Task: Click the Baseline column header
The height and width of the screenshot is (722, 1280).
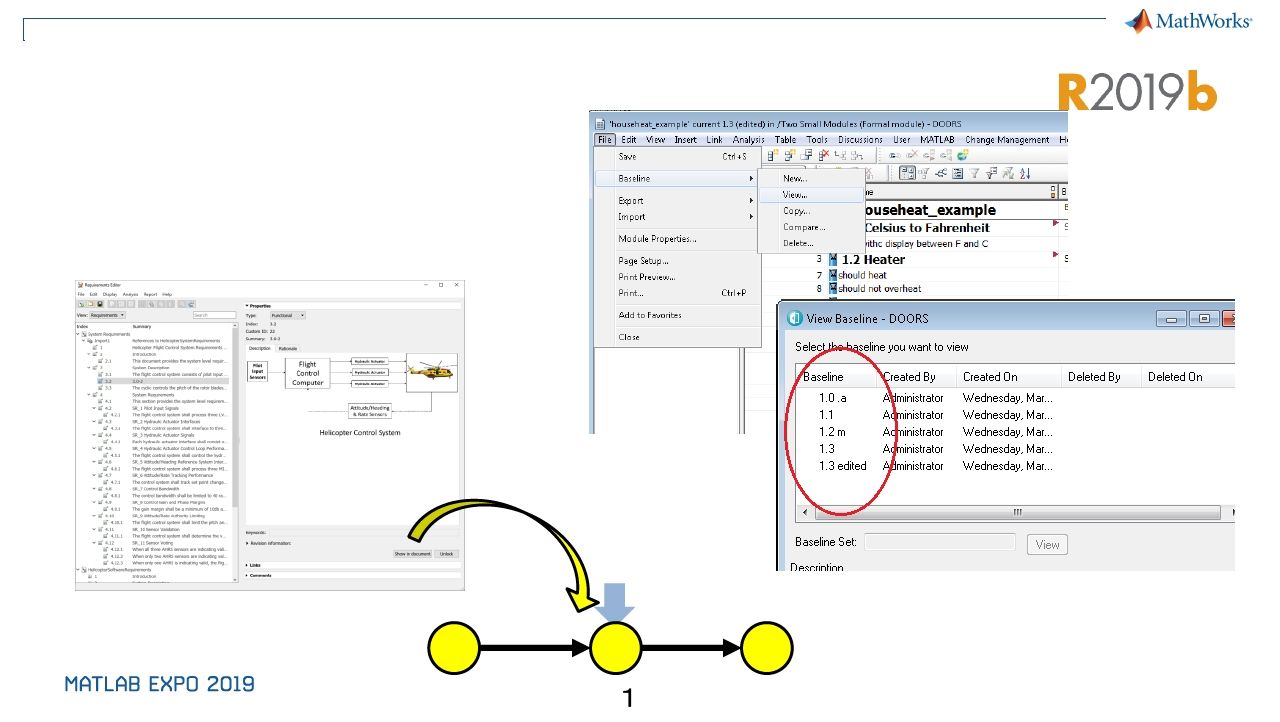Action: coord(837,377)
